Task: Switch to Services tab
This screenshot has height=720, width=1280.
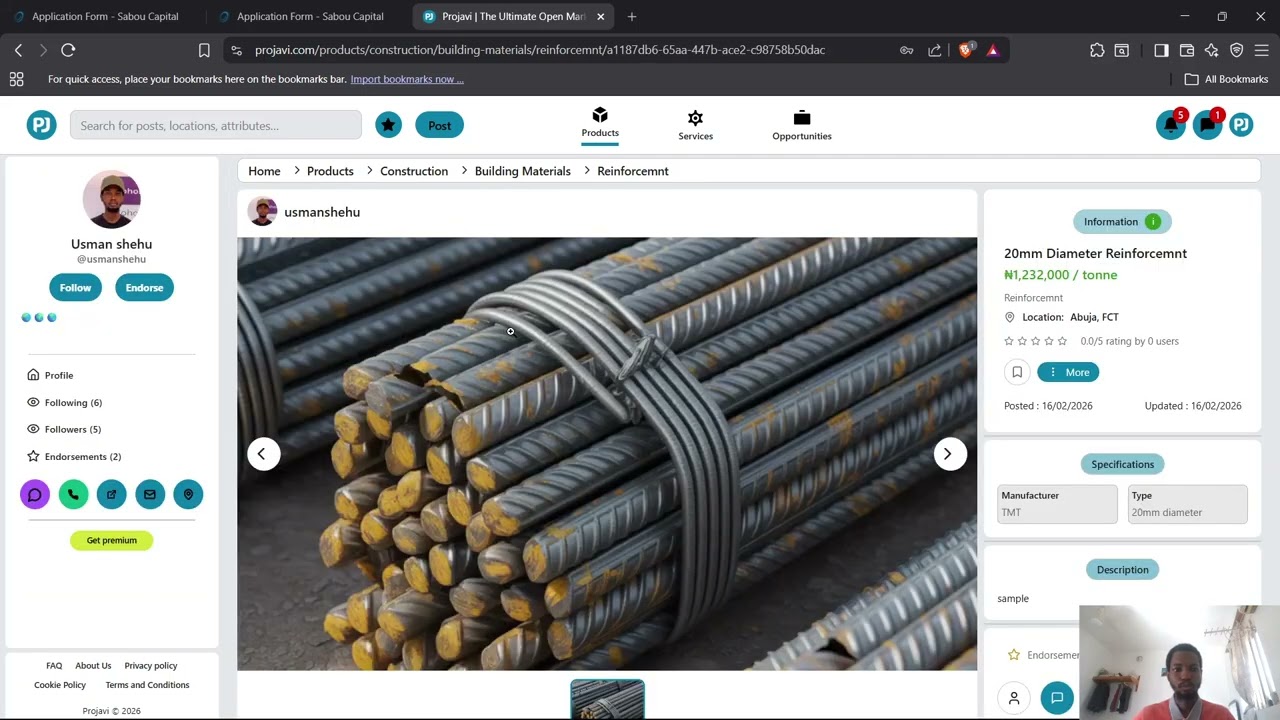Action: [x=695, y=125]
